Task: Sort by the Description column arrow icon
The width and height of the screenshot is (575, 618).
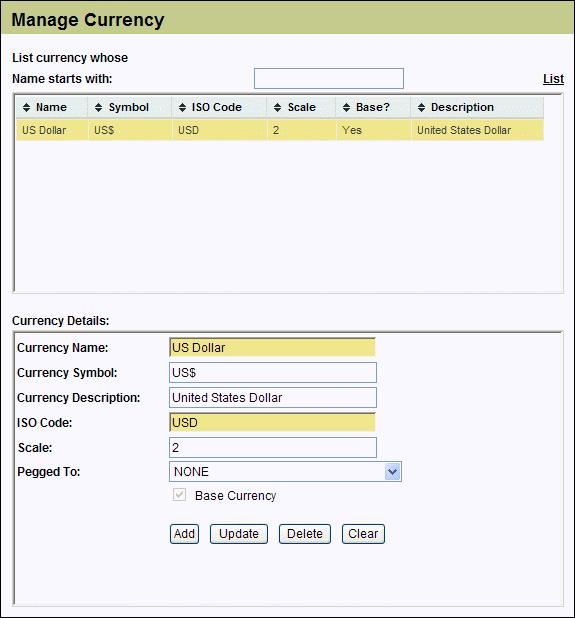Action: tap(421, 107)
